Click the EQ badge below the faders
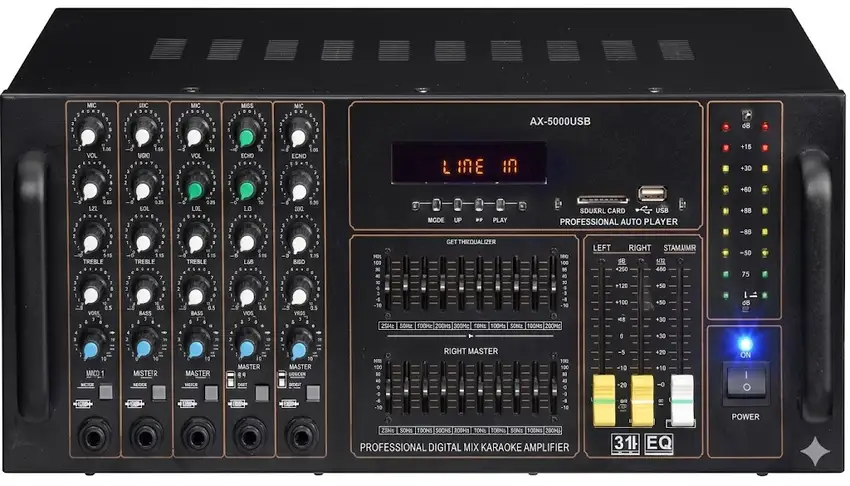Screen dimensions: 850x486 [659, 443]
